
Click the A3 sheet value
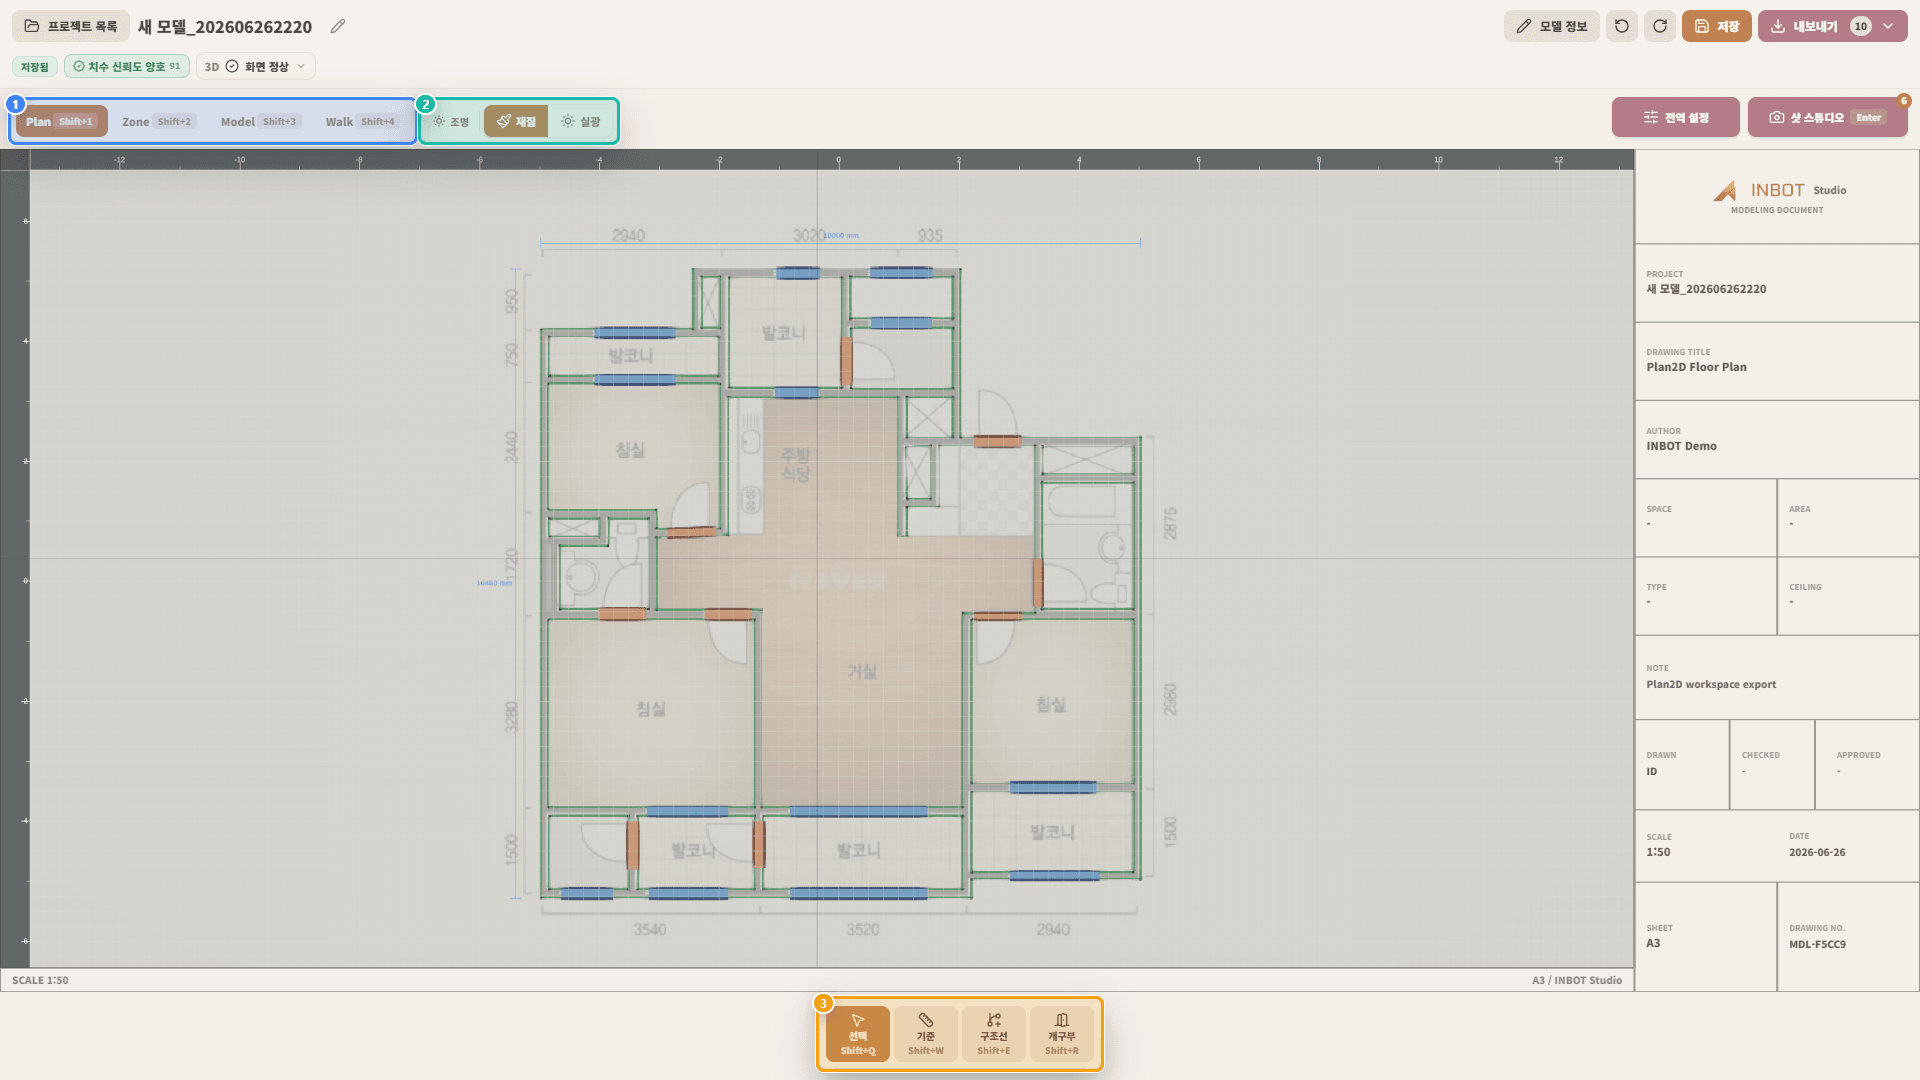click(x=1653, y=943)
